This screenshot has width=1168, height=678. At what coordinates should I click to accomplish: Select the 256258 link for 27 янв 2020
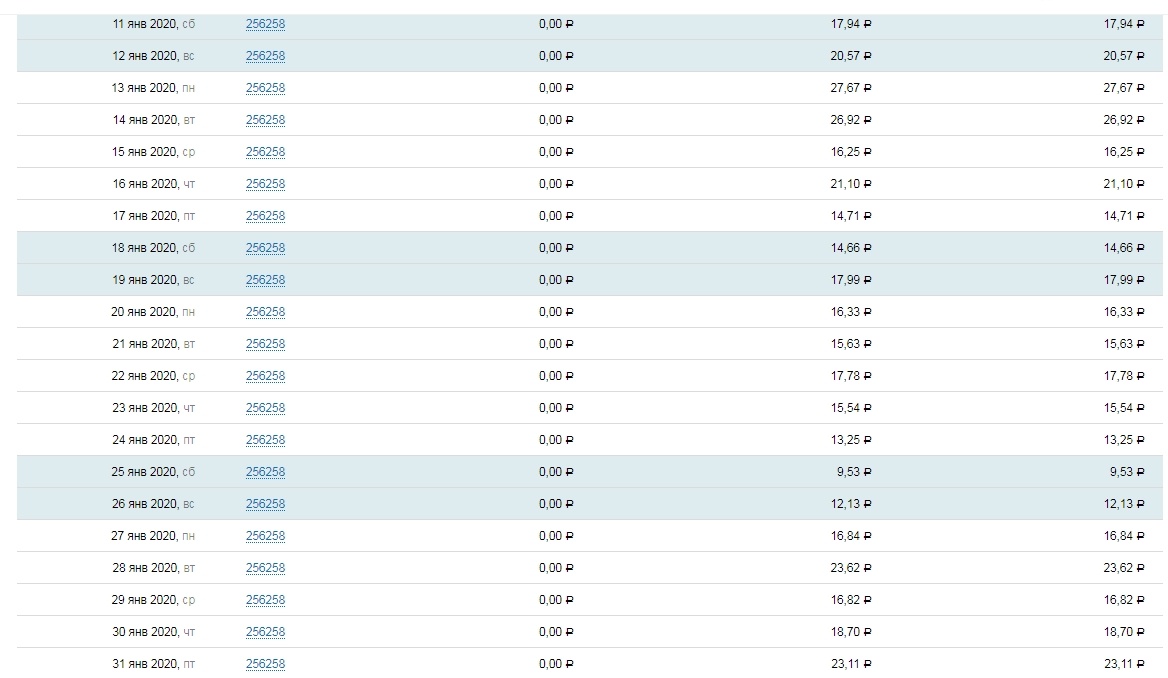pos(265,536)
